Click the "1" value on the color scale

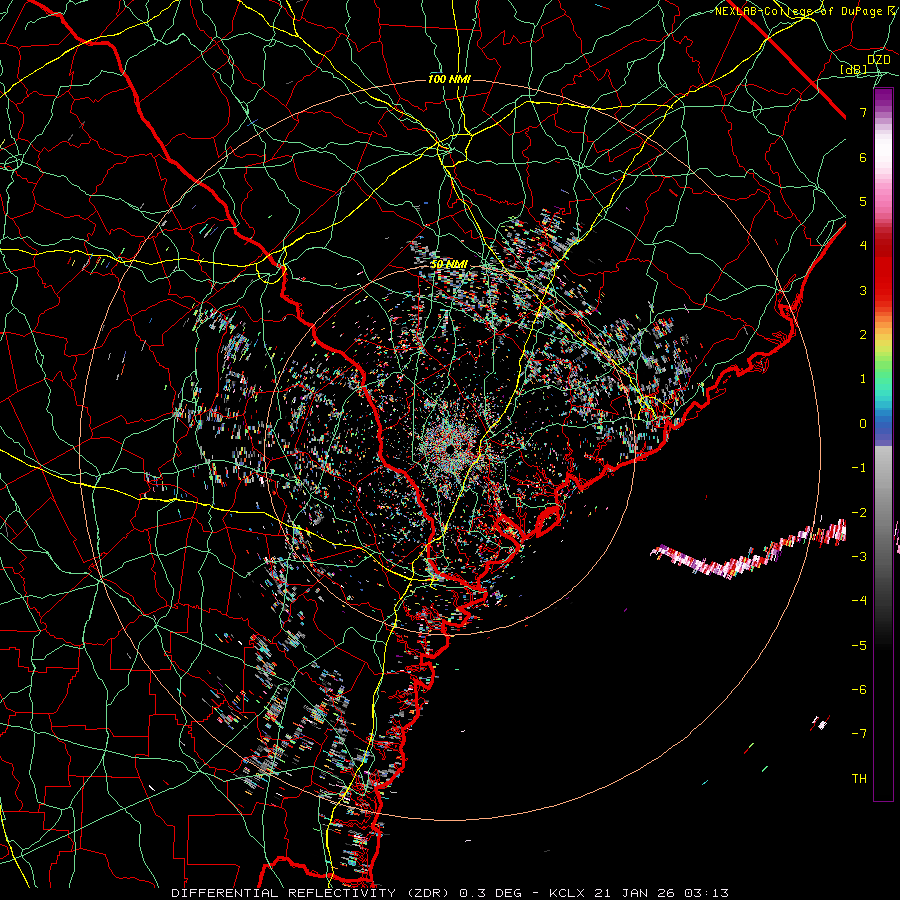863,379
